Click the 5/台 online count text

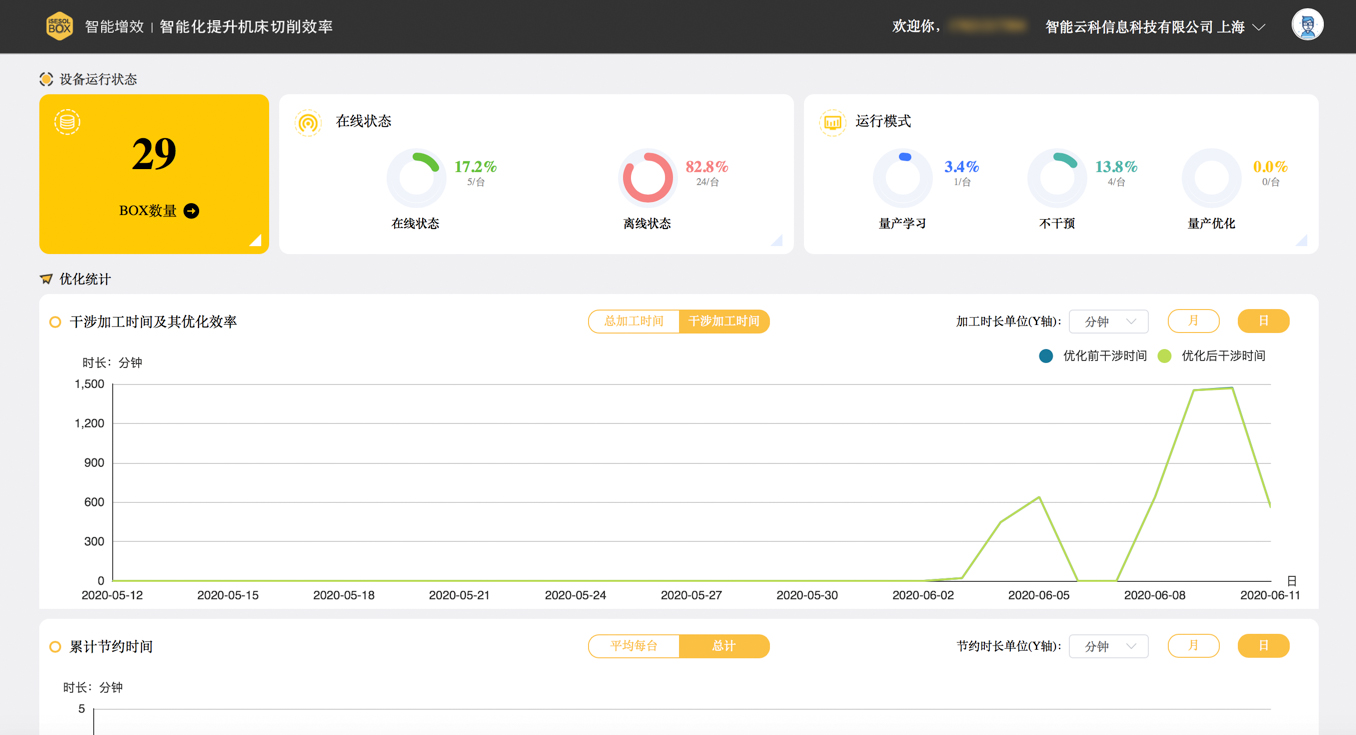tap(476, 182)
